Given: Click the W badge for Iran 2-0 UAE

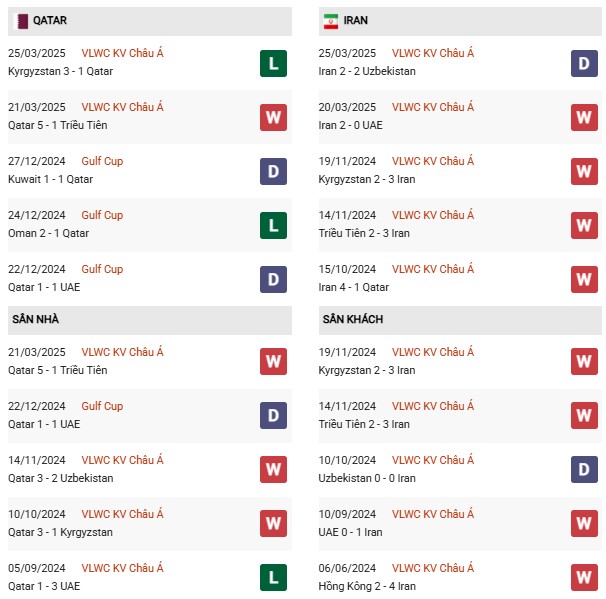Looking at the screenshot, I should point(584,117).
